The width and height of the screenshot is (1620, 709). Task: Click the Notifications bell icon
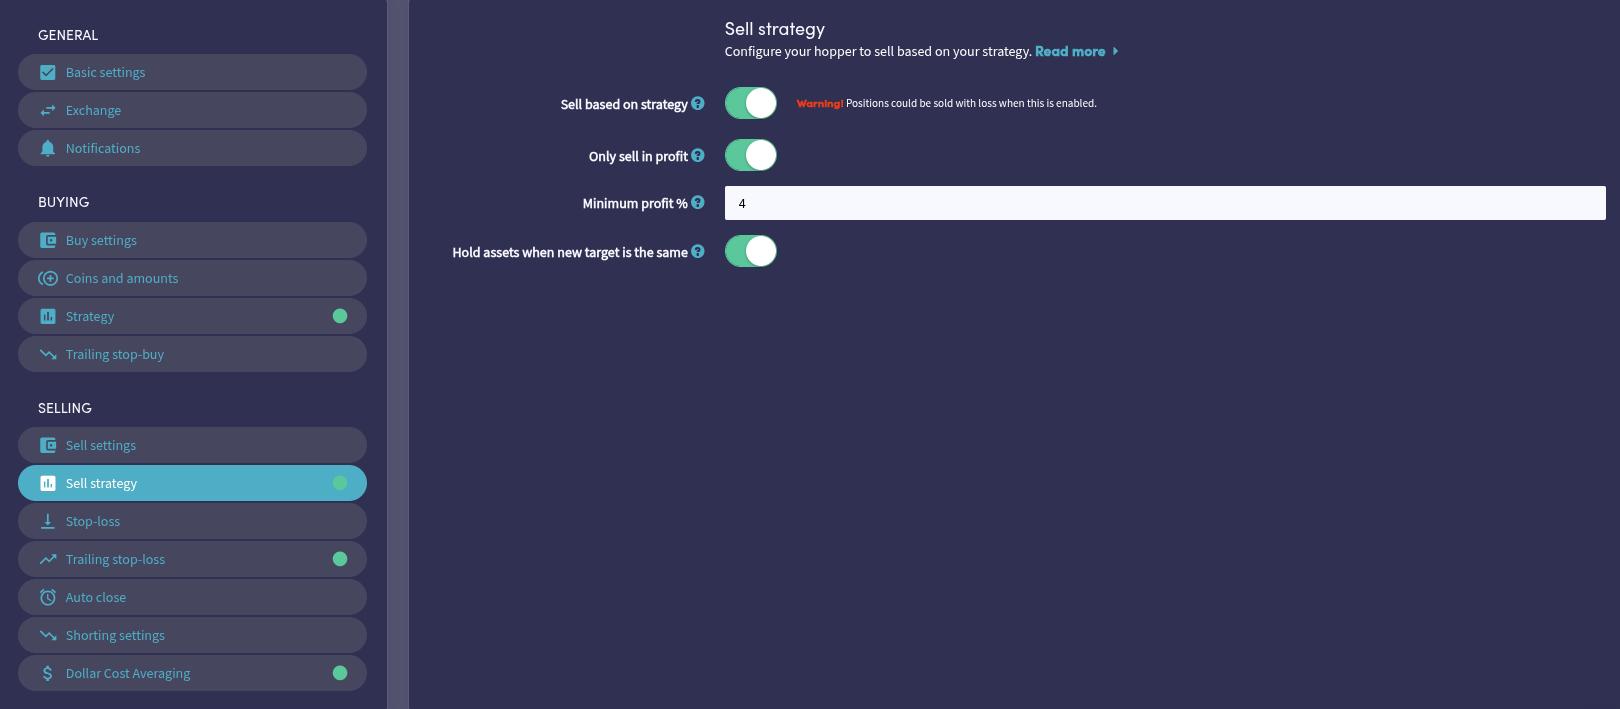coord(48,149)
